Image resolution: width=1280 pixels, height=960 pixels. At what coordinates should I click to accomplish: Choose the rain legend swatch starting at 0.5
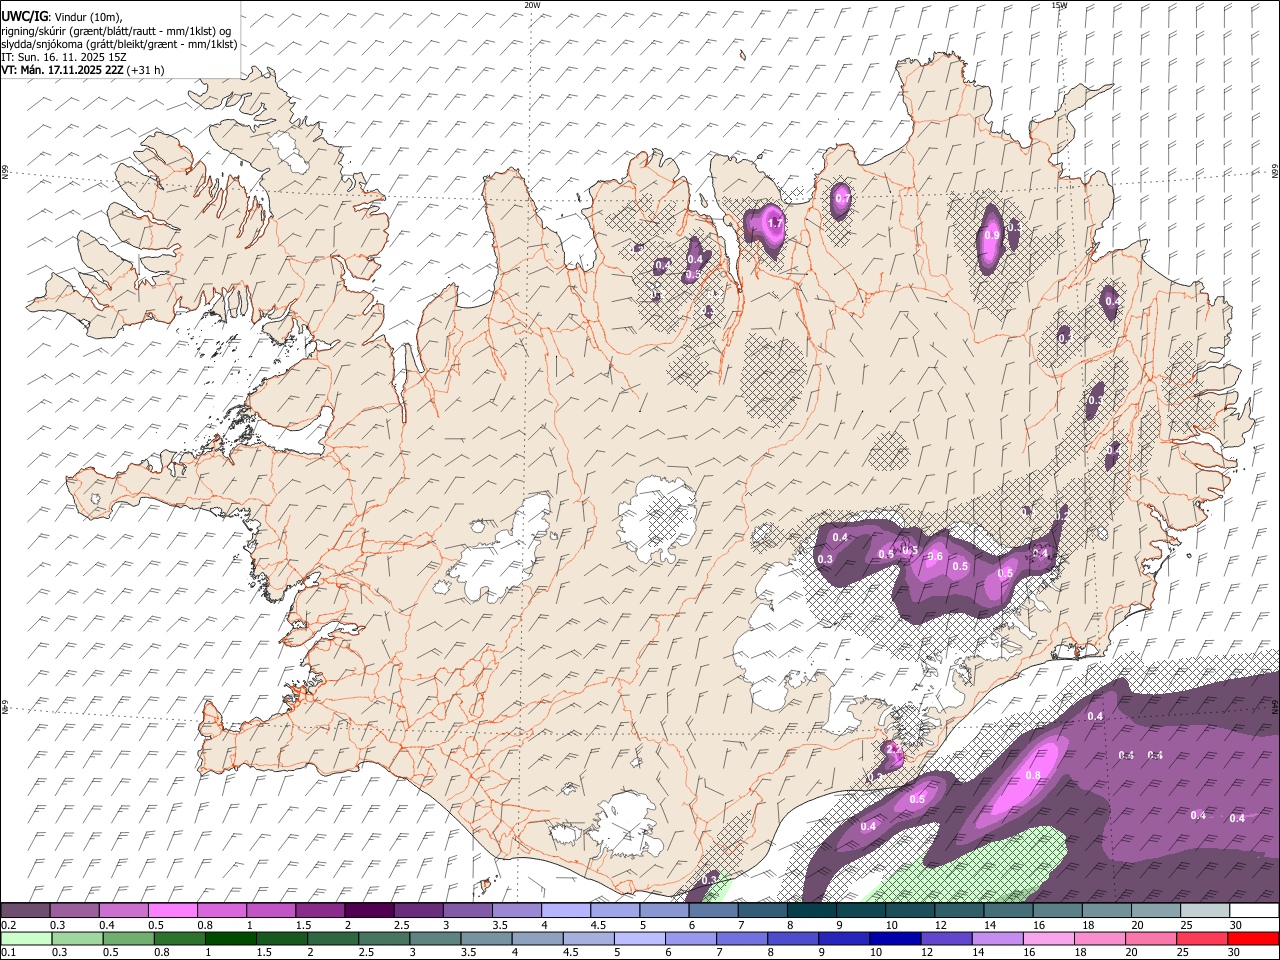[x=128, y=938]
